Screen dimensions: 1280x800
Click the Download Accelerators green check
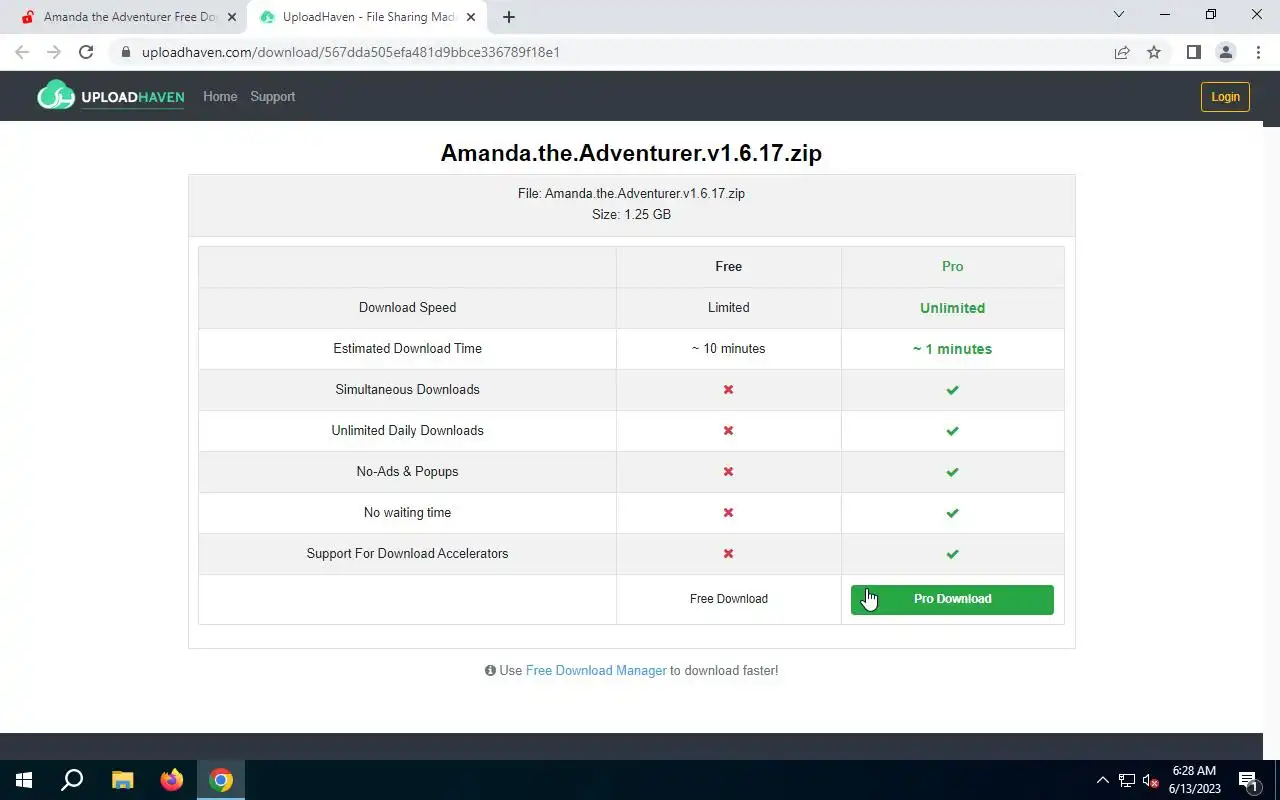[x=952, y=554]
